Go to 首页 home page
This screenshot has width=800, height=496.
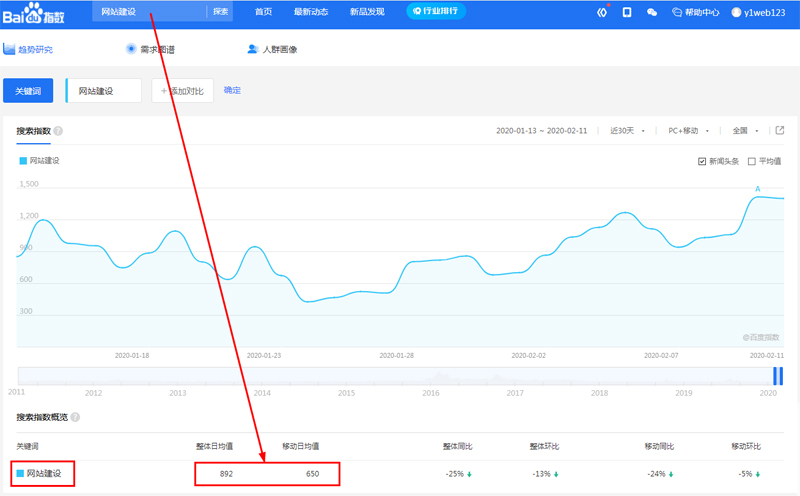263,11
